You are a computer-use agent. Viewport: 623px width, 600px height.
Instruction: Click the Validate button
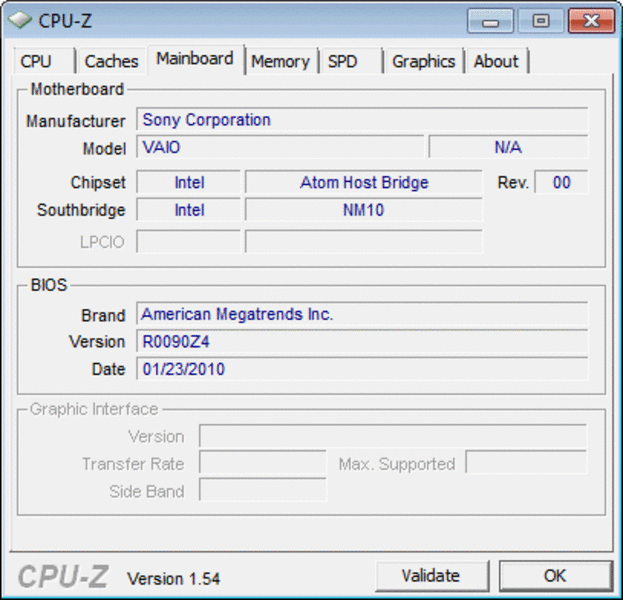pyautogui.click(x=432, y=575)
